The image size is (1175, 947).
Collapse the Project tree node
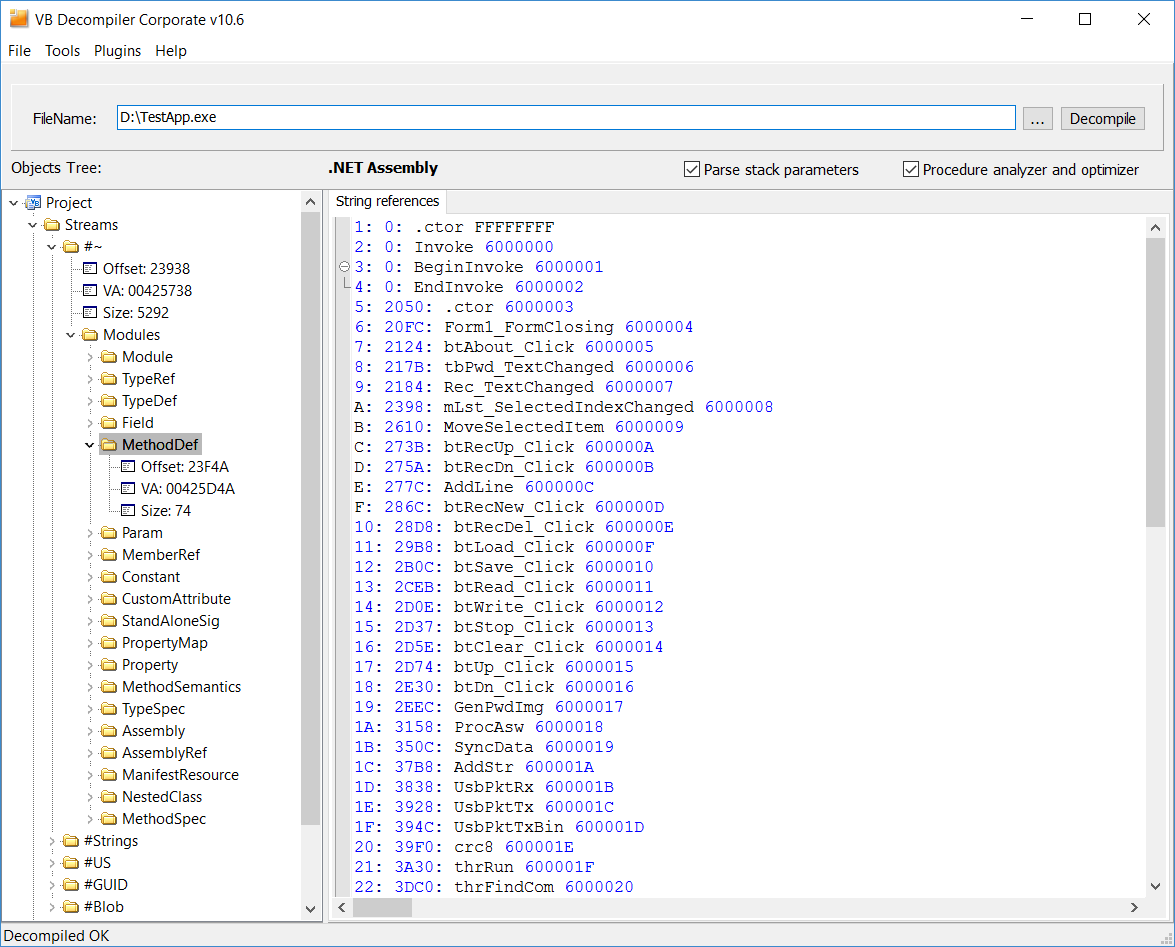13,203
